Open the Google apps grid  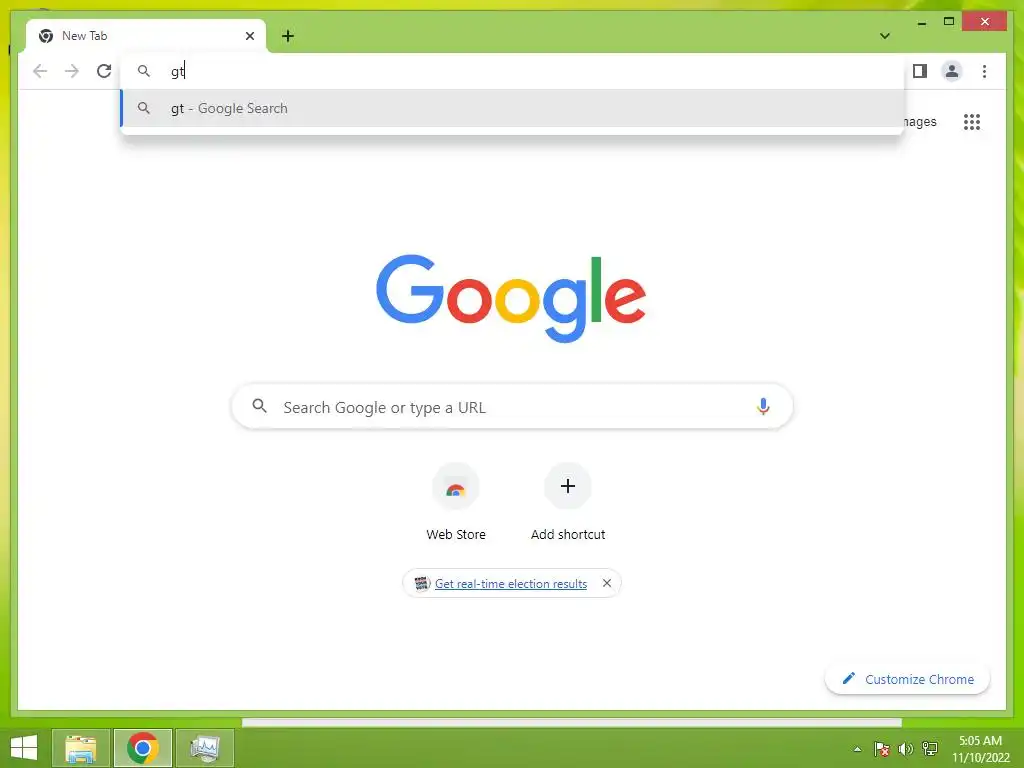click(x=972, y=121)
